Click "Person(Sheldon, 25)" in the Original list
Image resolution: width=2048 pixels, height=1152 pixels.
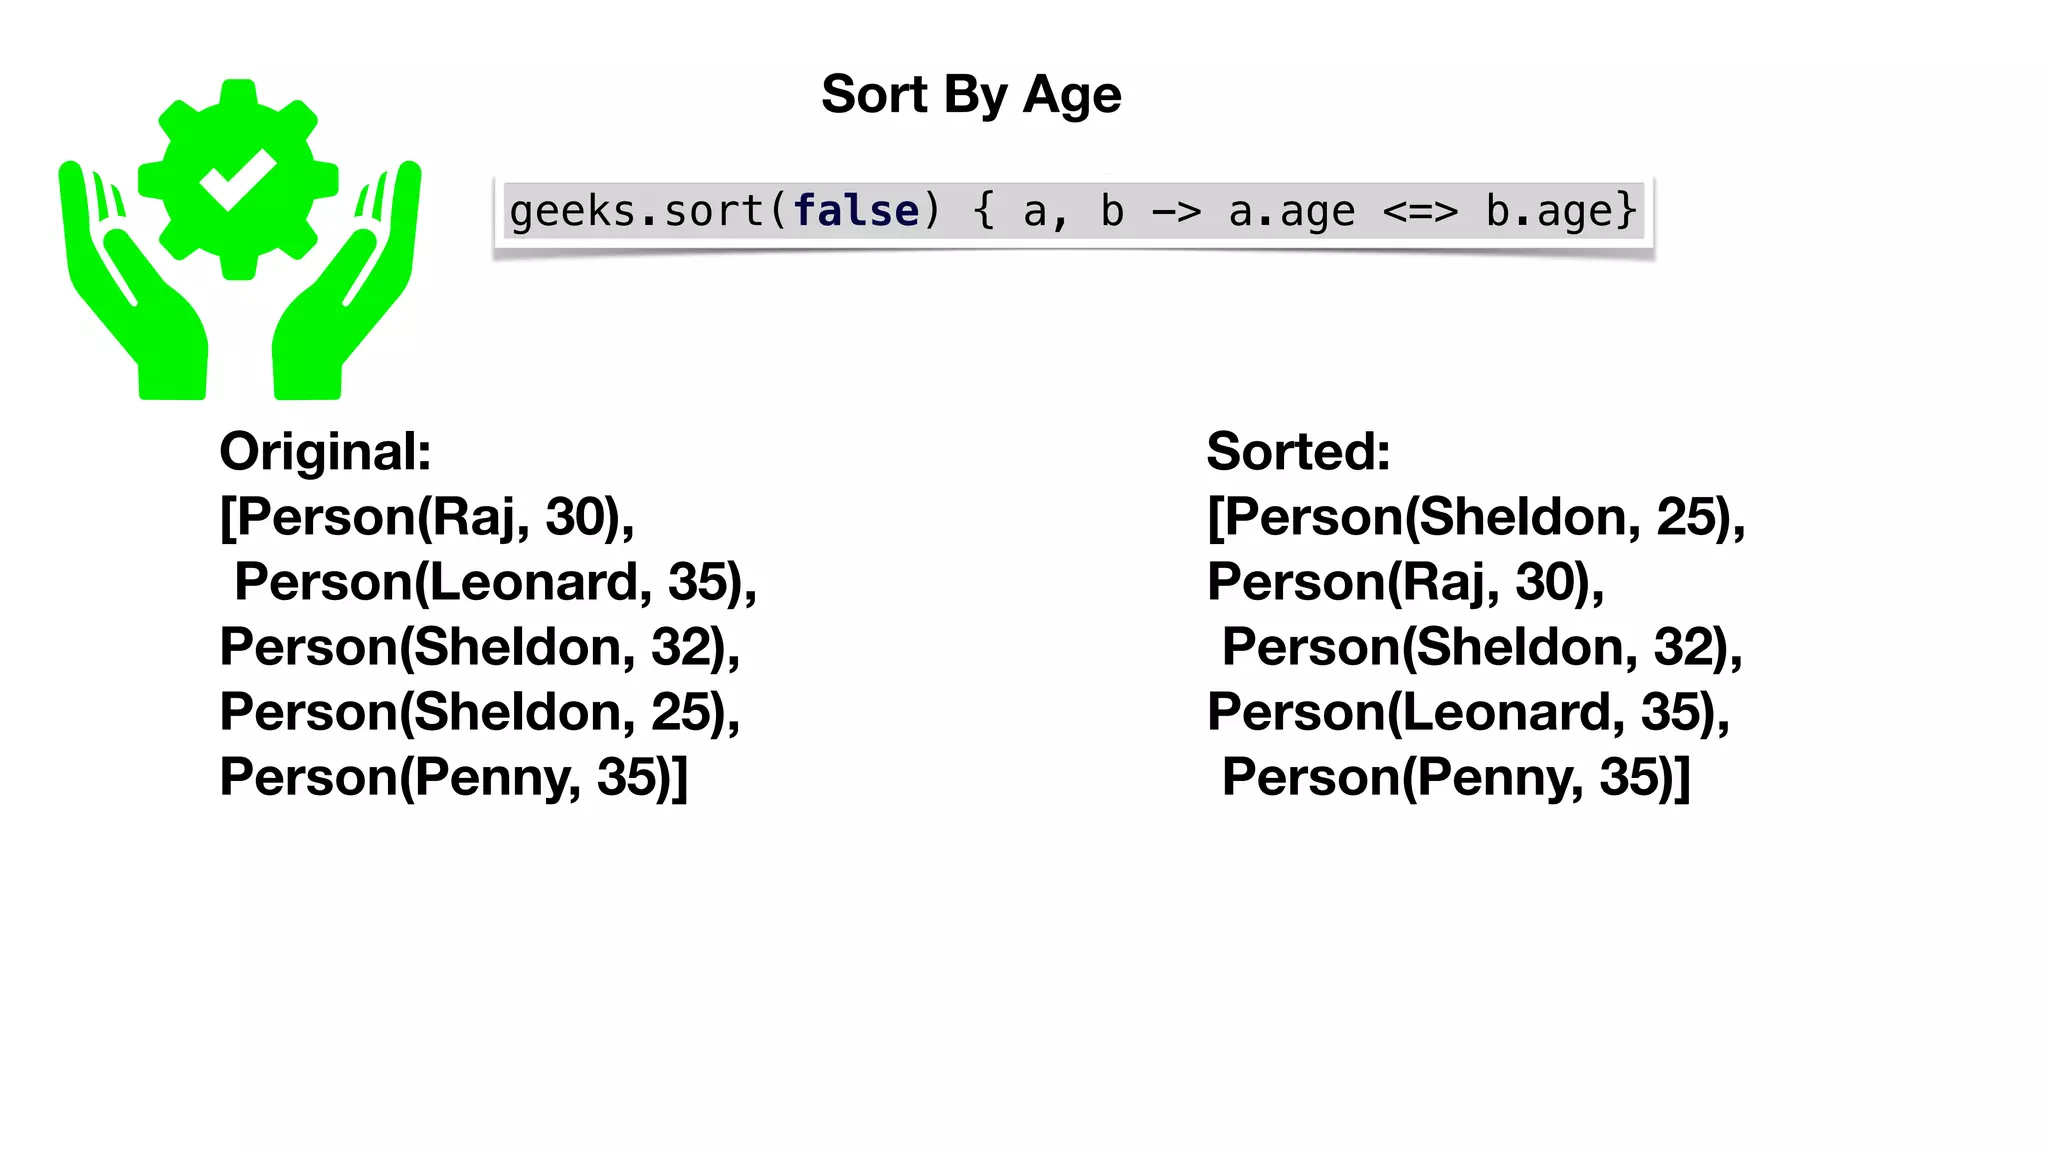pos(480,713)
